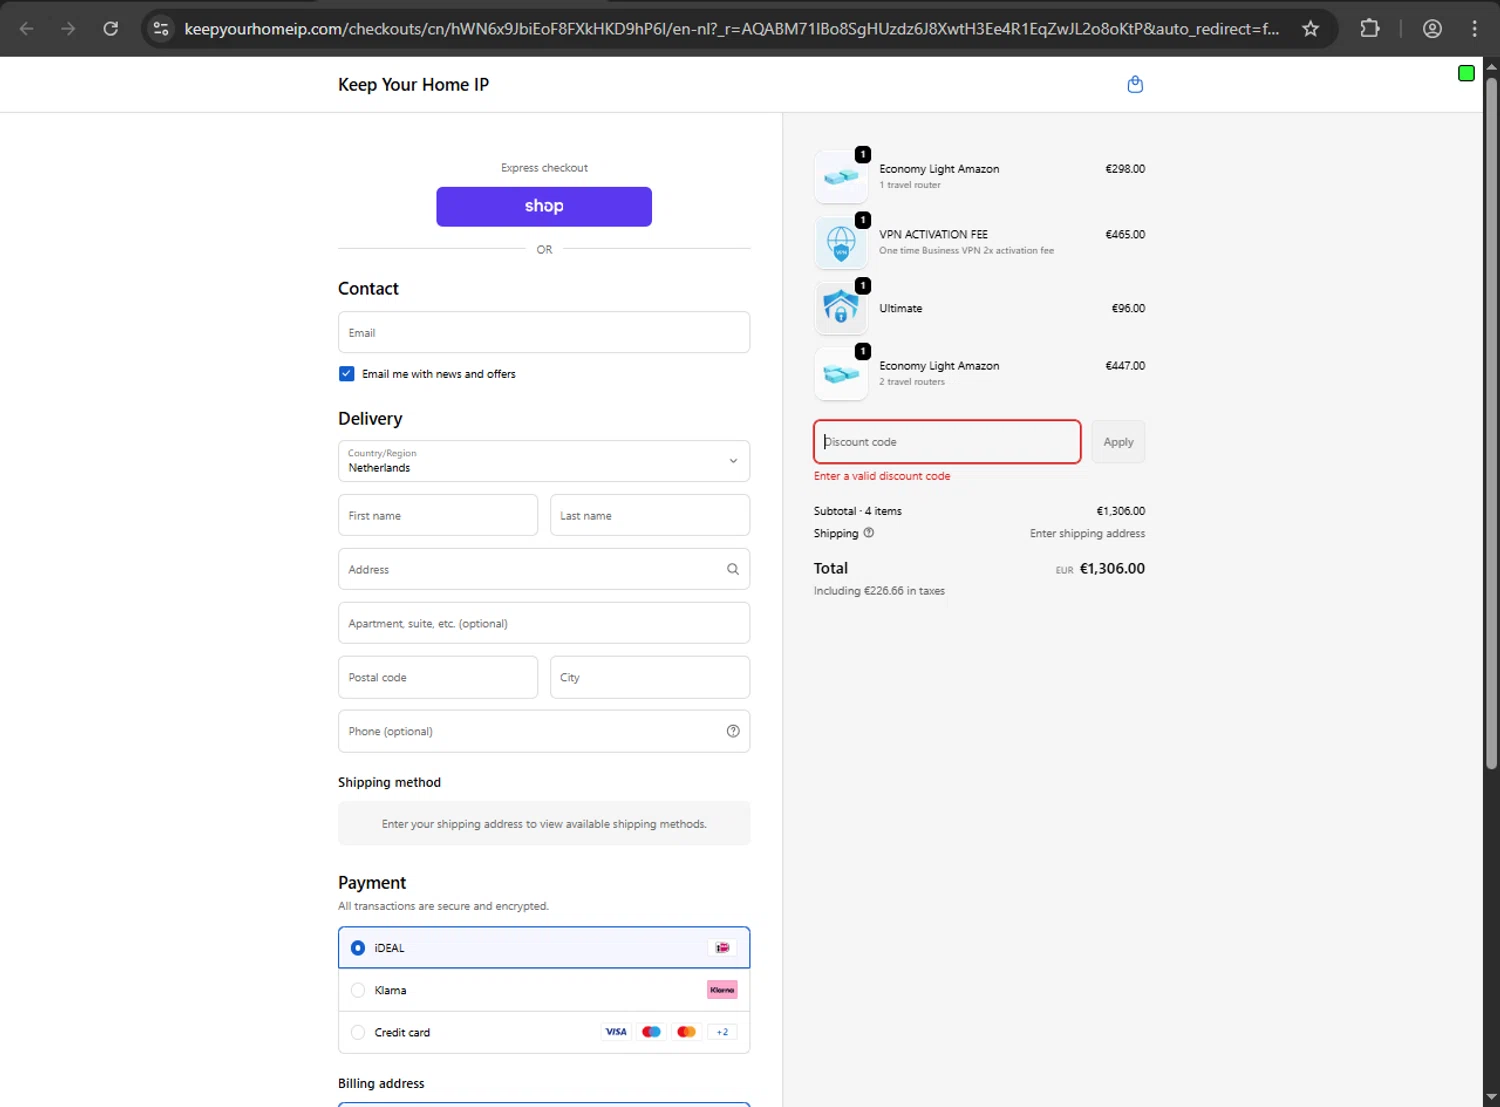Click the Ultimate product thumbnail
The width and height of the screenshot is (1500, 1107).
(x=841, y=308)
